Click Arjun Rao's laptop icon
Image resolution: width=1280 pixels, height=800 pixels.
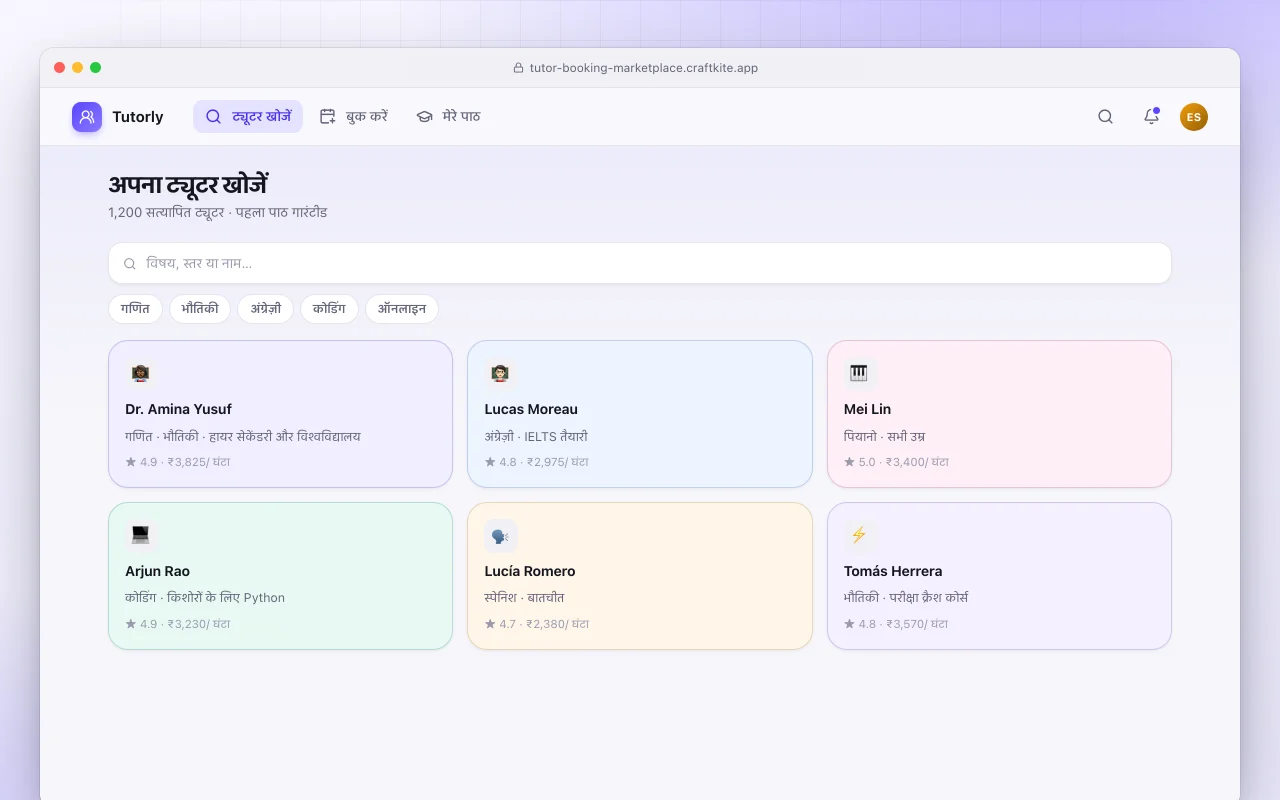tap(141, 536)
